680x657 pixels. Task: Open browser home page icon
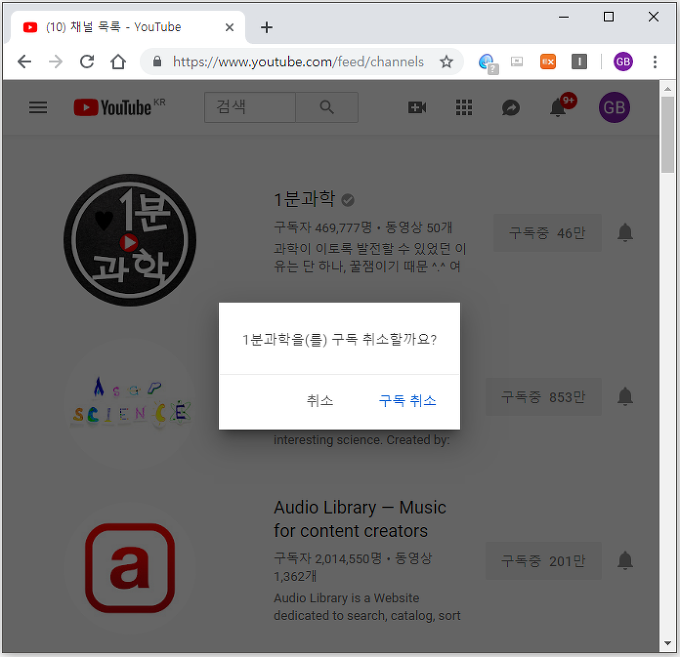click(x=118, y=62)
